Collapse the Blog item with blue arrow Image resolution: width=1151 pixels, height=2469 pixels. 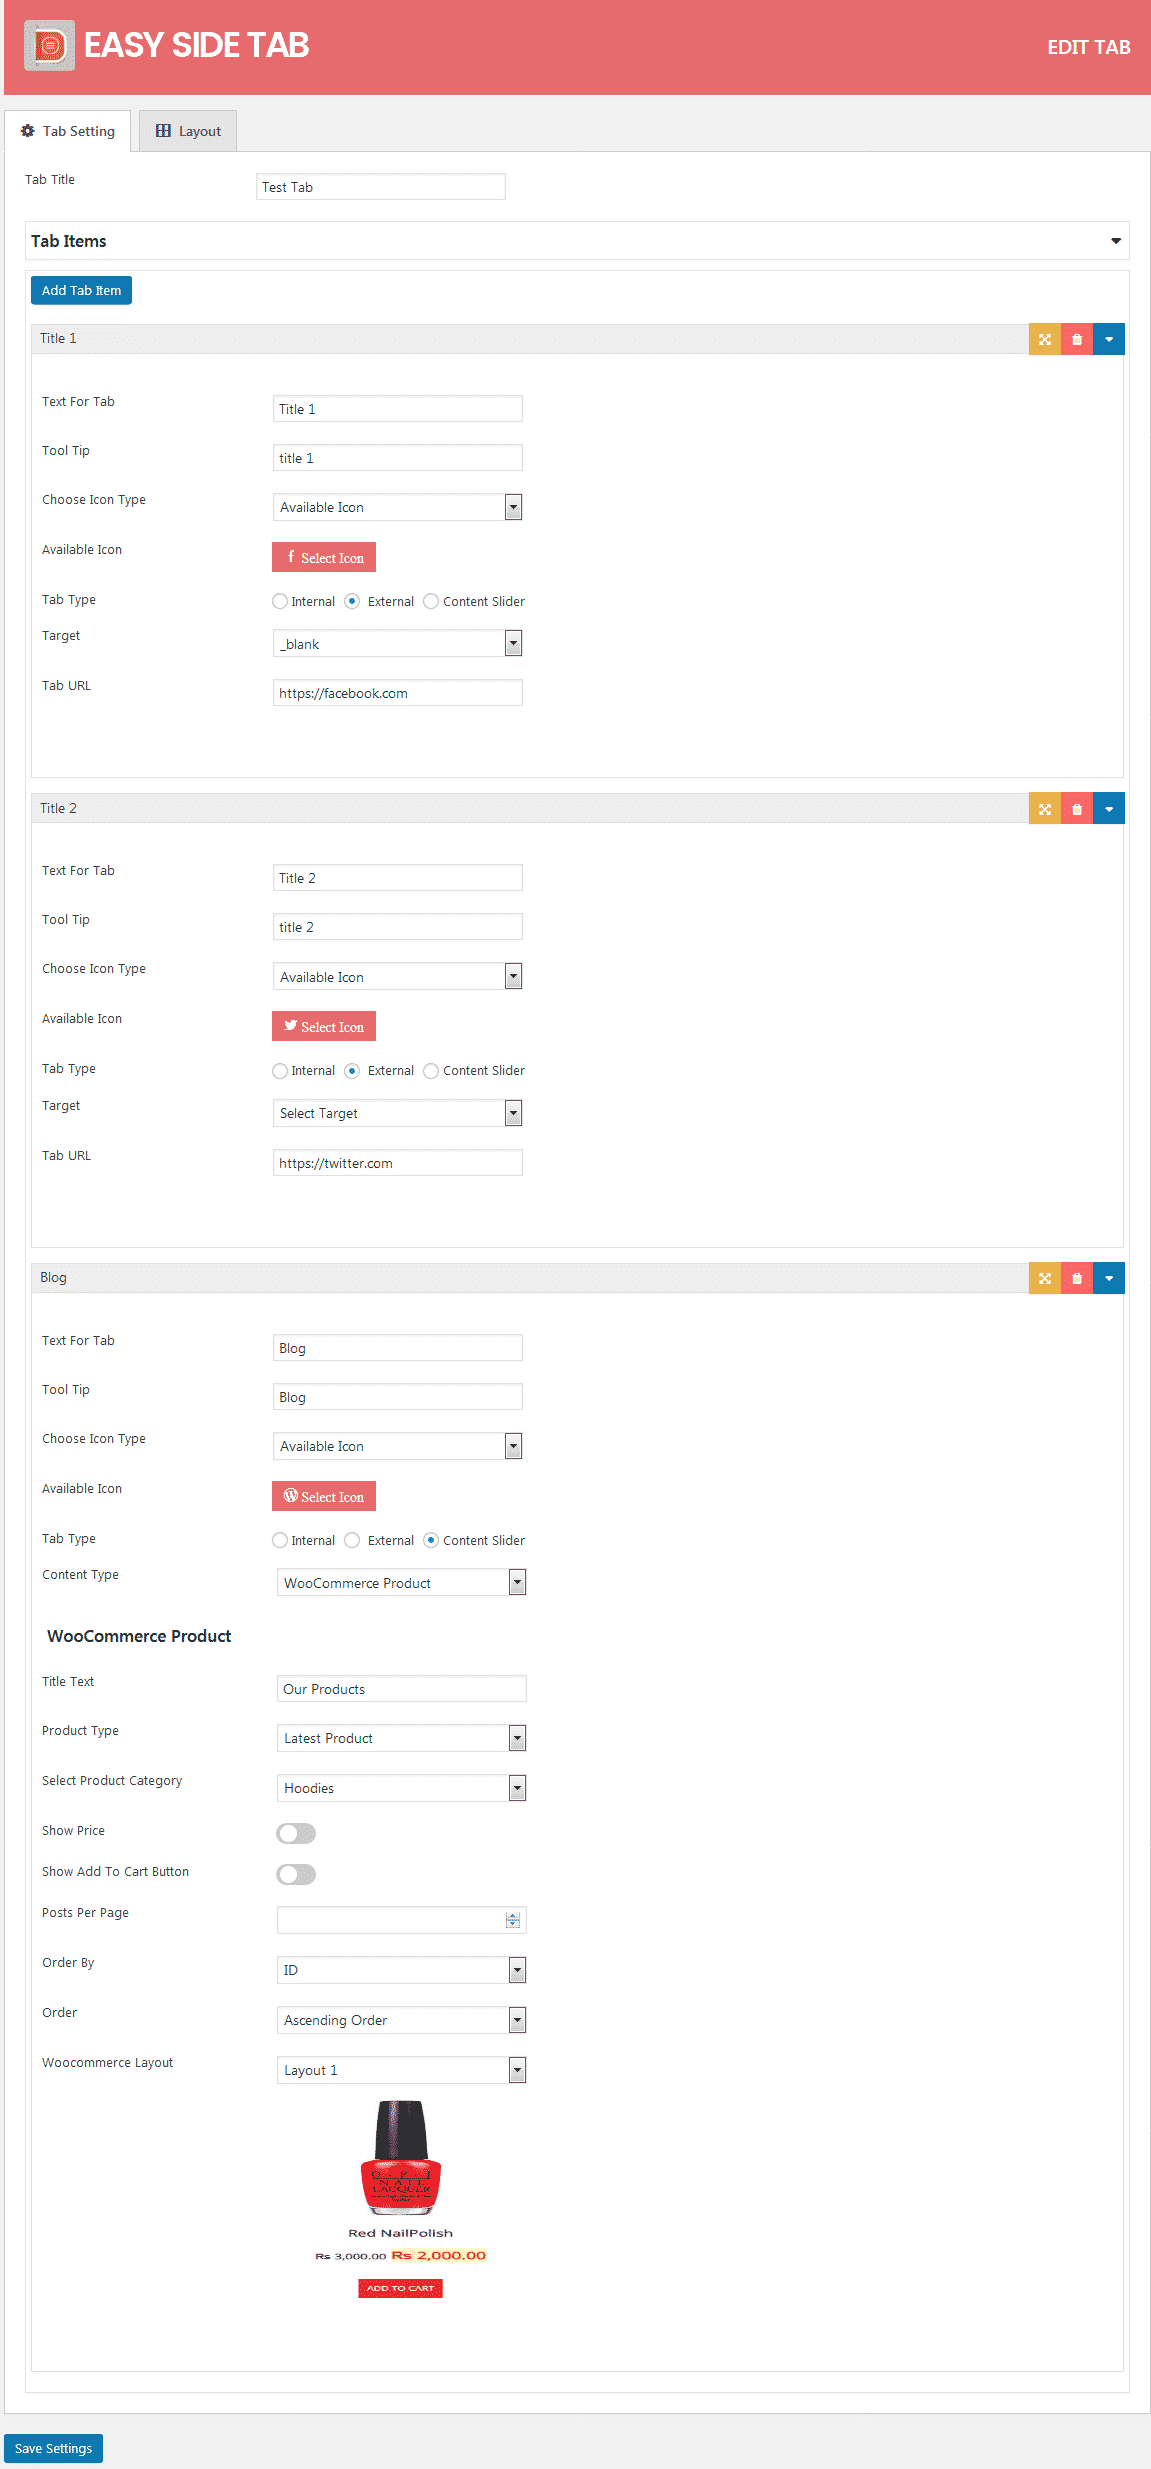click(x=1108, y=1278)
